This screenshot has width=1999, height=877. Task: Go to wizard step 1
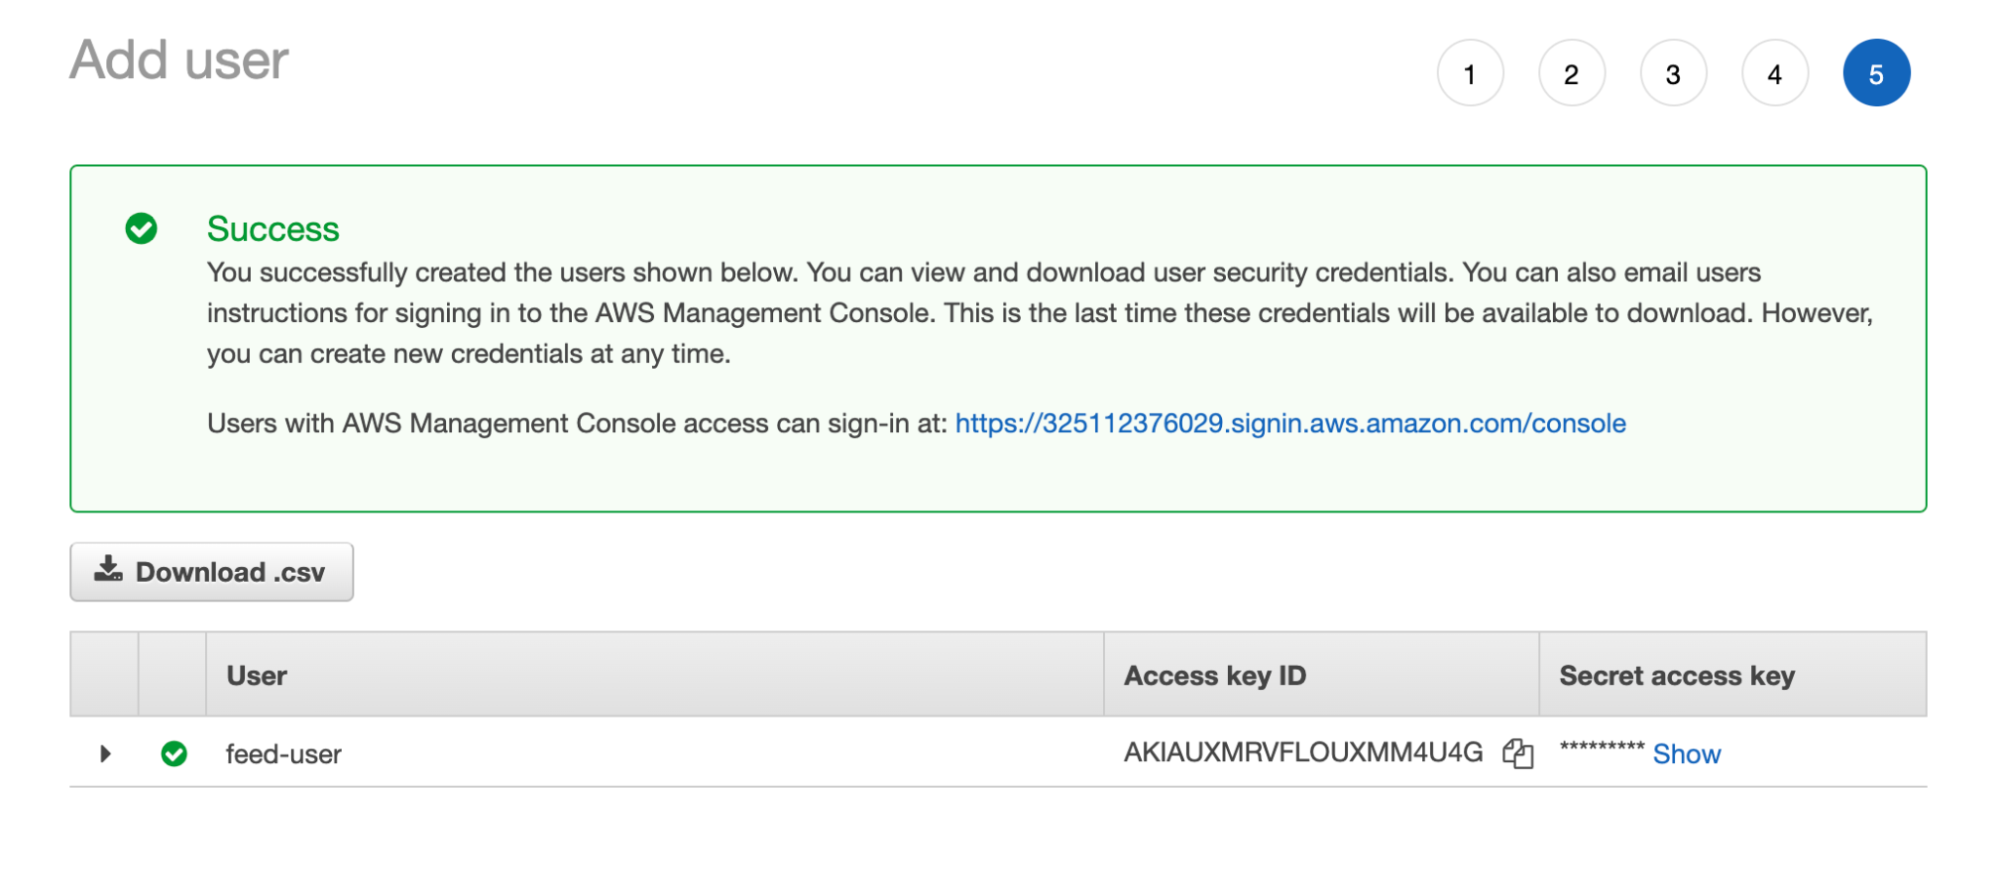point(1470,73)
